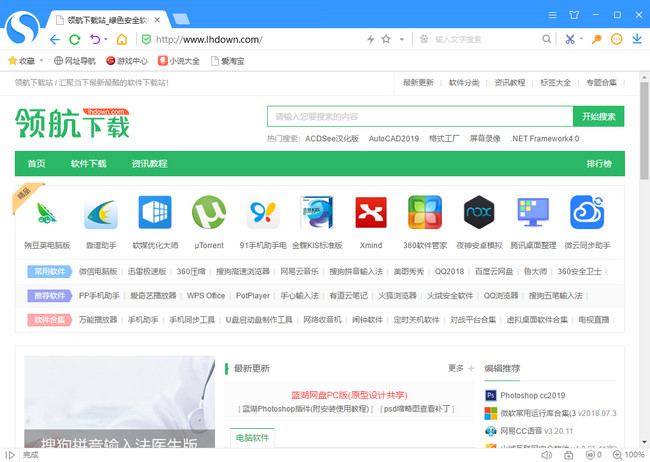Click the 腾讯桌面整理 icon

pyautogui.click(x=533, y=212)
